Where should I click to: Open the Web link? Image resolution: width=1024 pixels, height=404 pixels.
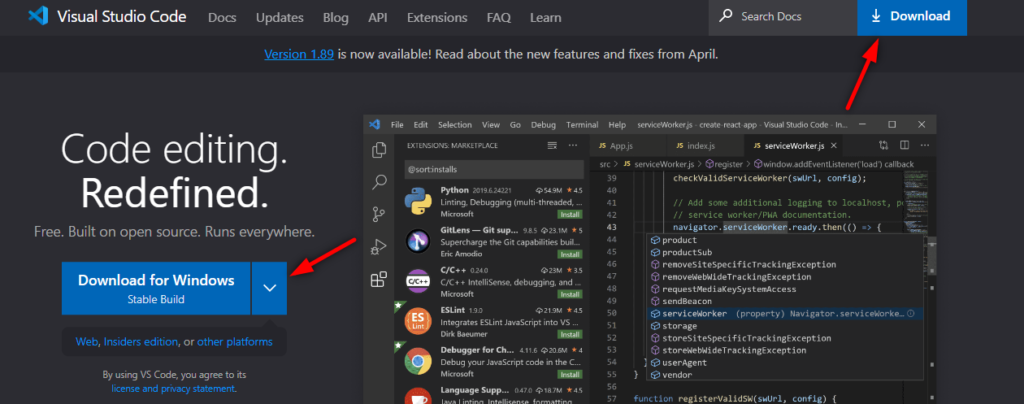(x=87, y=341)
